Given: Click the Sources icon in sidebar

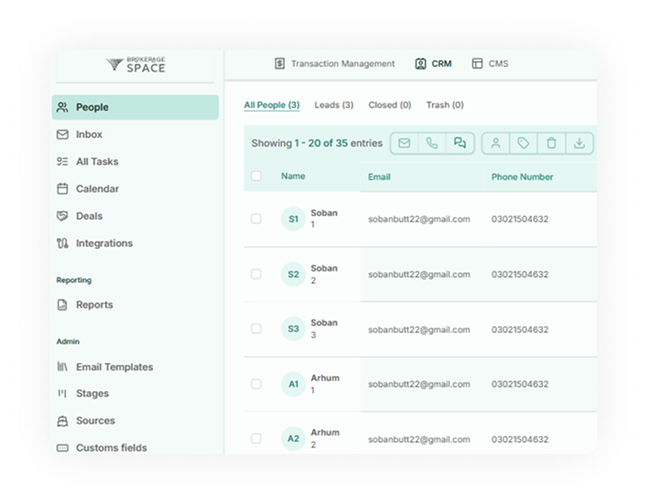Looking at the screenshot, I should [x=62, y=421].
